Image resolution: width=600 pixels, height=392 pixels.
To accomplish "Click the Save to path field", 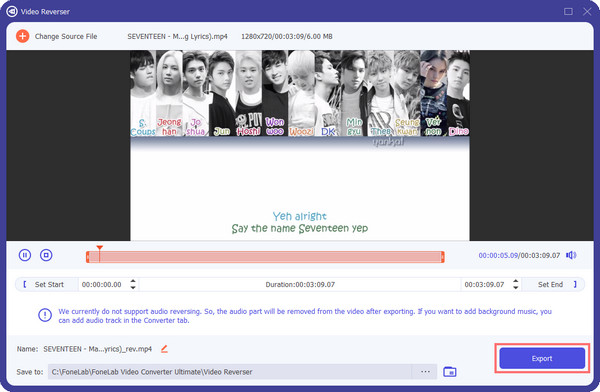I will (230, 372).
